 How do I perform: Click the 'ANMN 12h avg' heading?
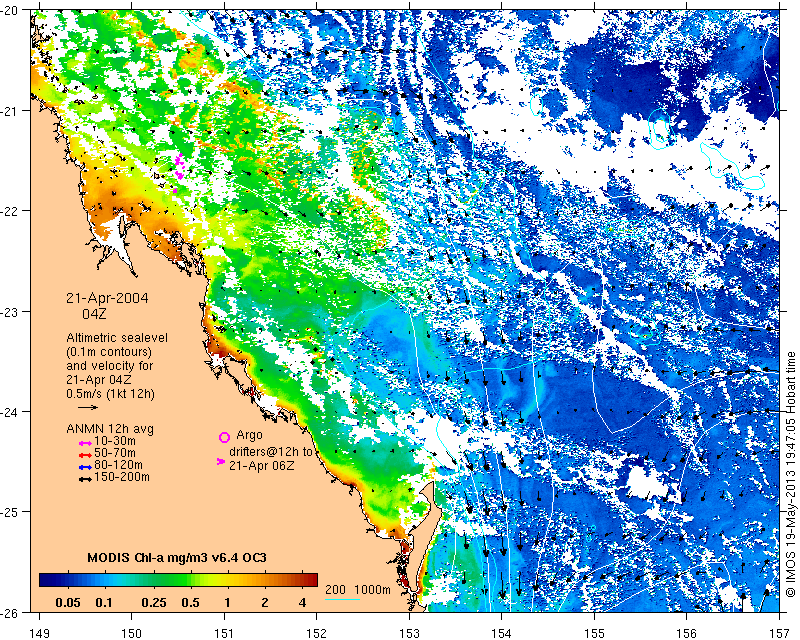click(110, 429)
